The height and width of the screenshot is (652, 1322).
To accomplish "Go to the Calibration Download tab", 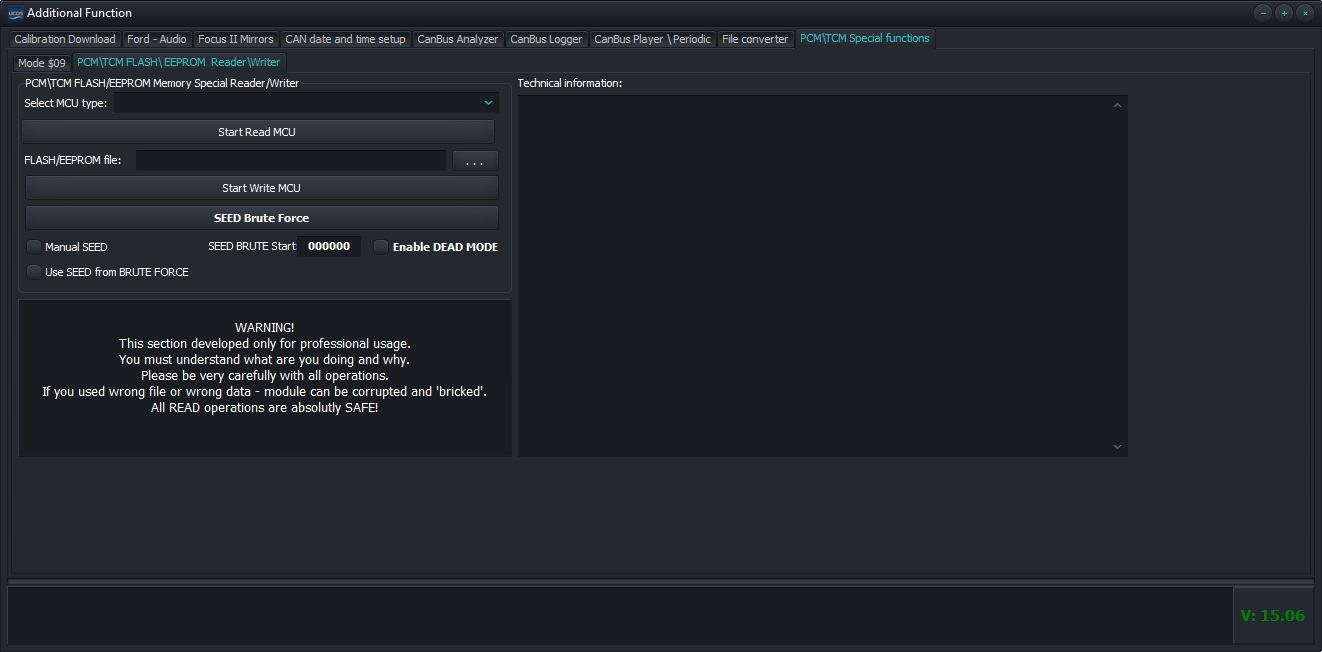I will point(65,39).
